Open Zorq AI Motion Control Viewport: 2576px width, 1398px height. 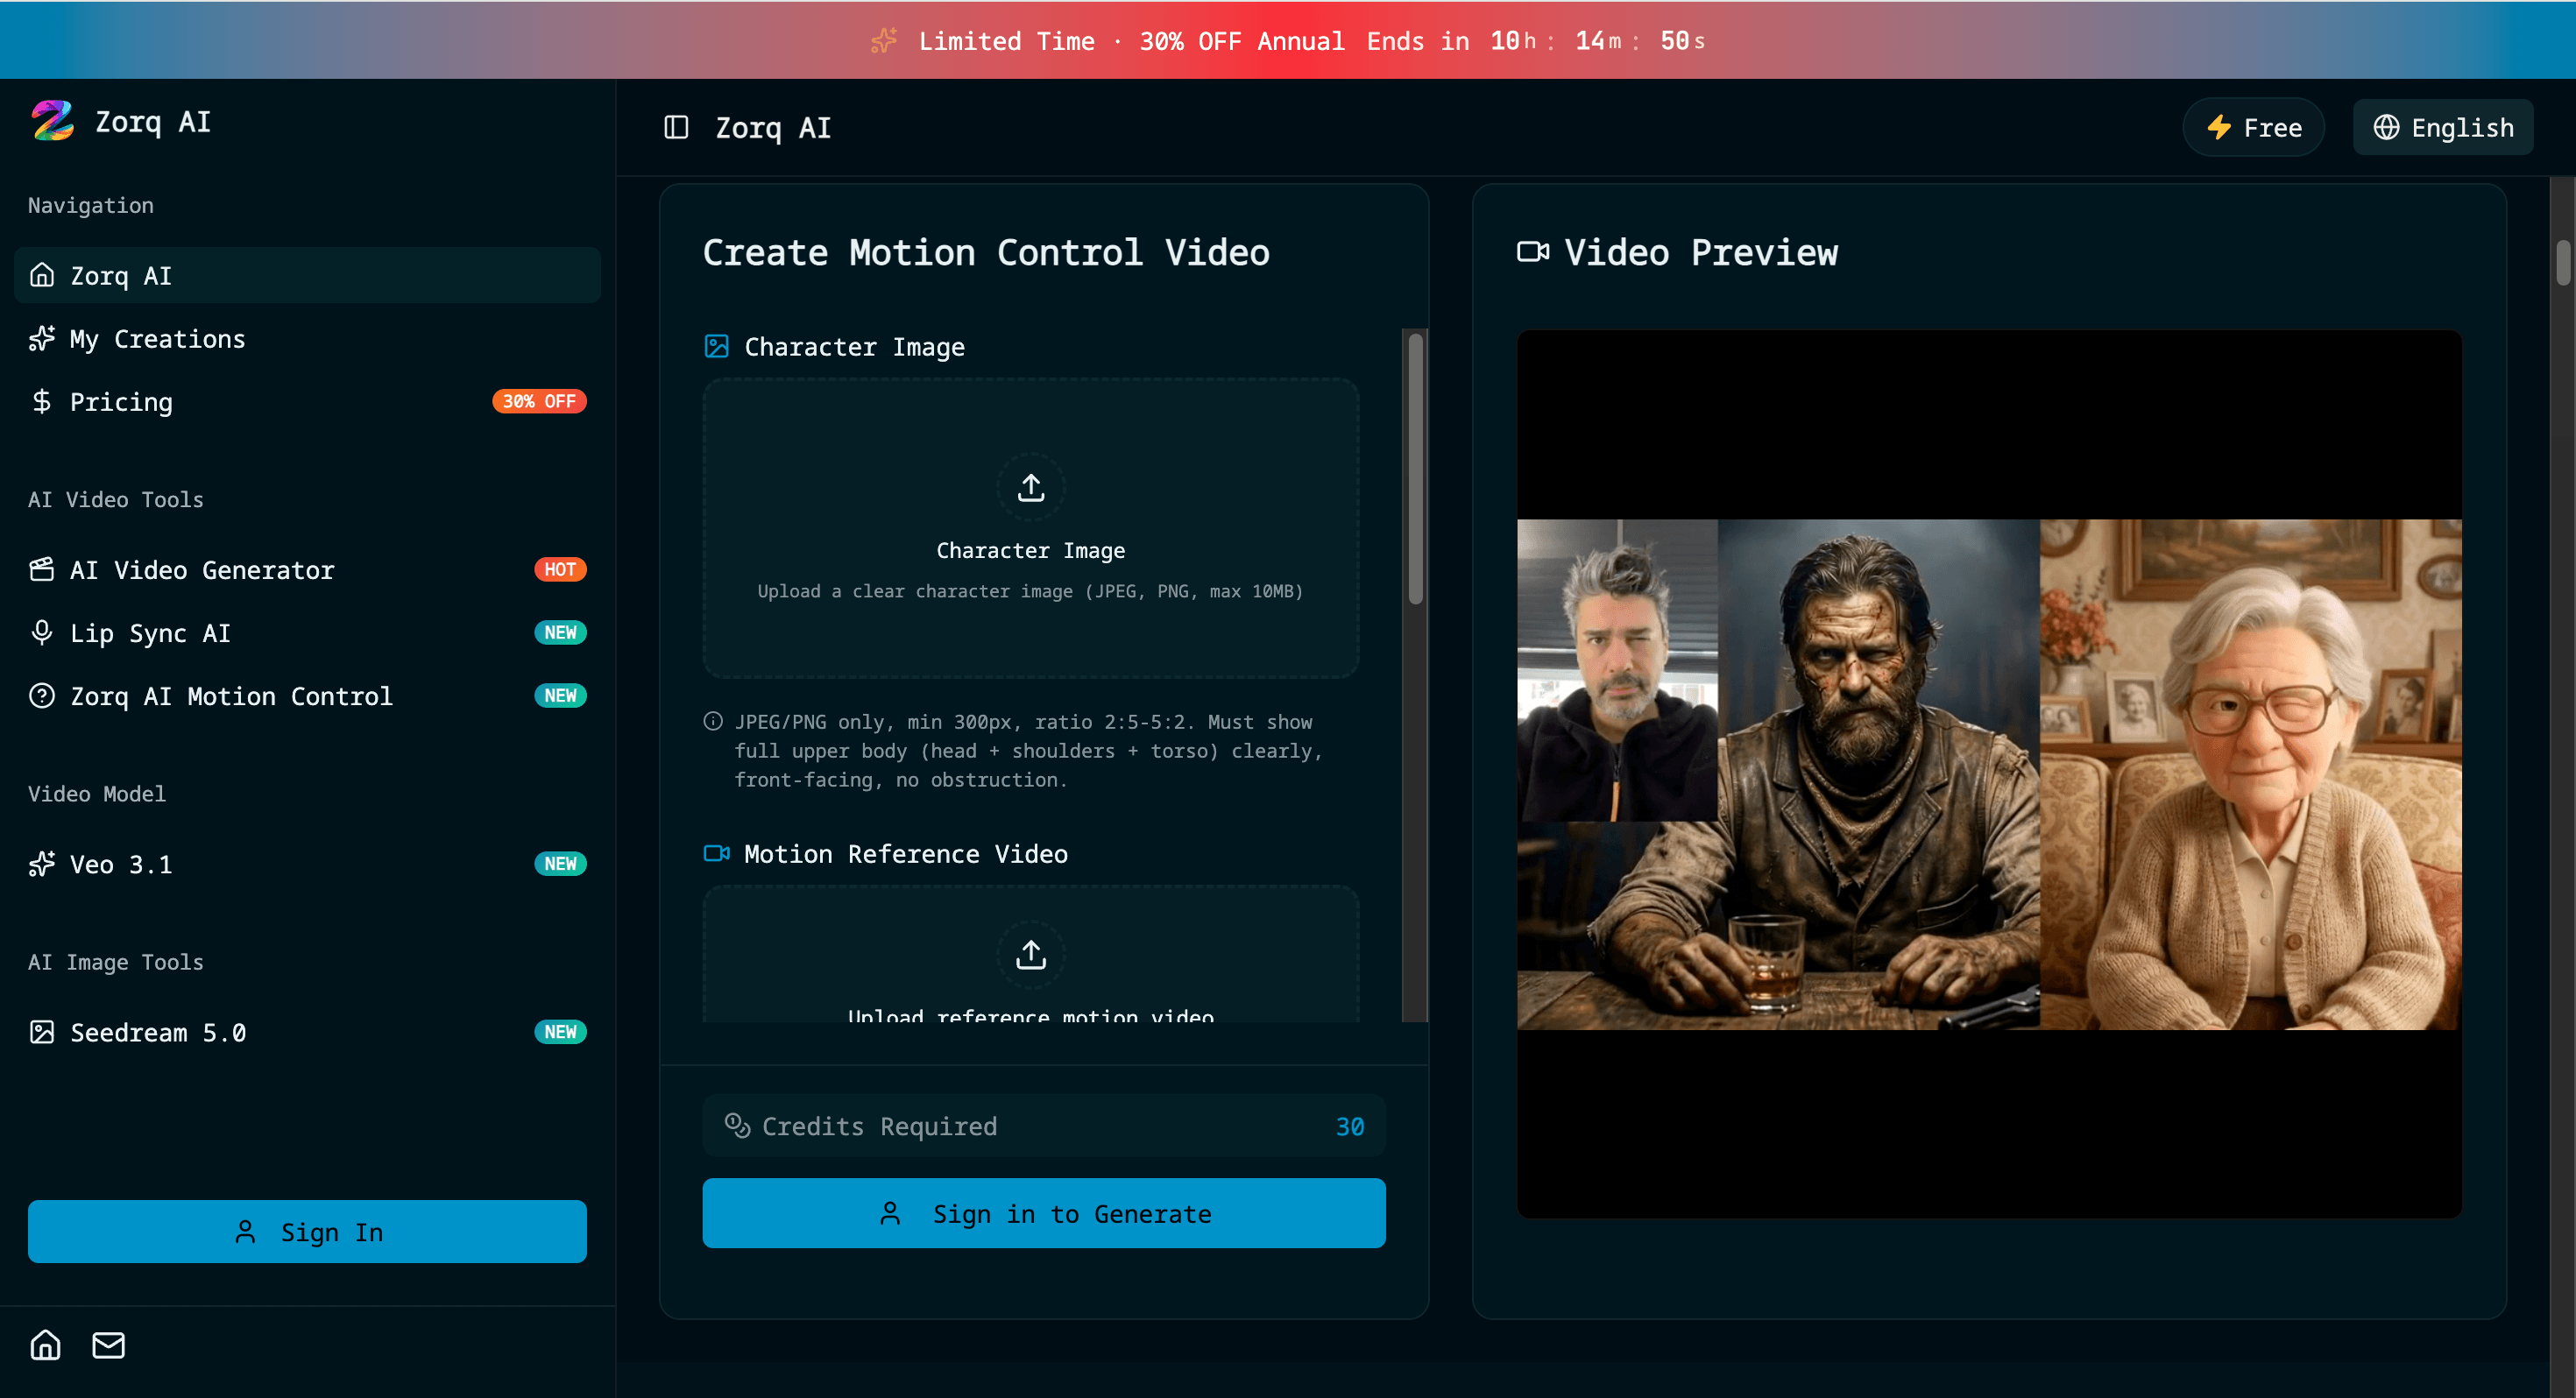point(231,696)
